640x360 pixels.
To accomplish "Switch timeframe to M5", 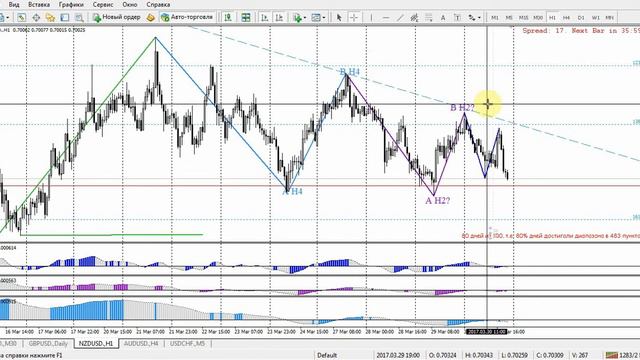I will pyautogui.click(x=509, y=18).
